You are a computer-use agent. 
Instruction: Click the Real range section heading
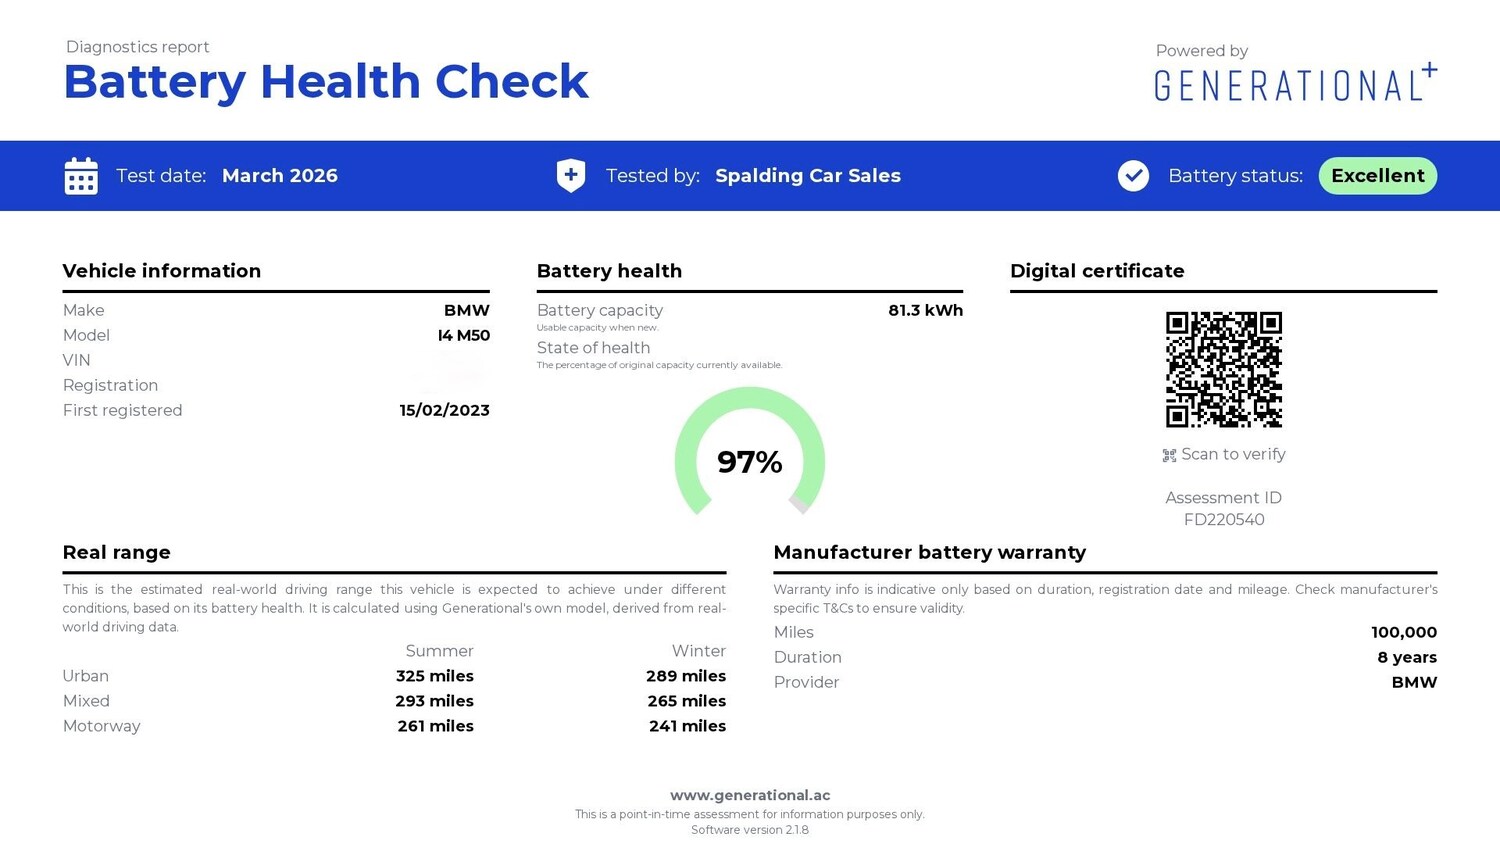point(117,552)
